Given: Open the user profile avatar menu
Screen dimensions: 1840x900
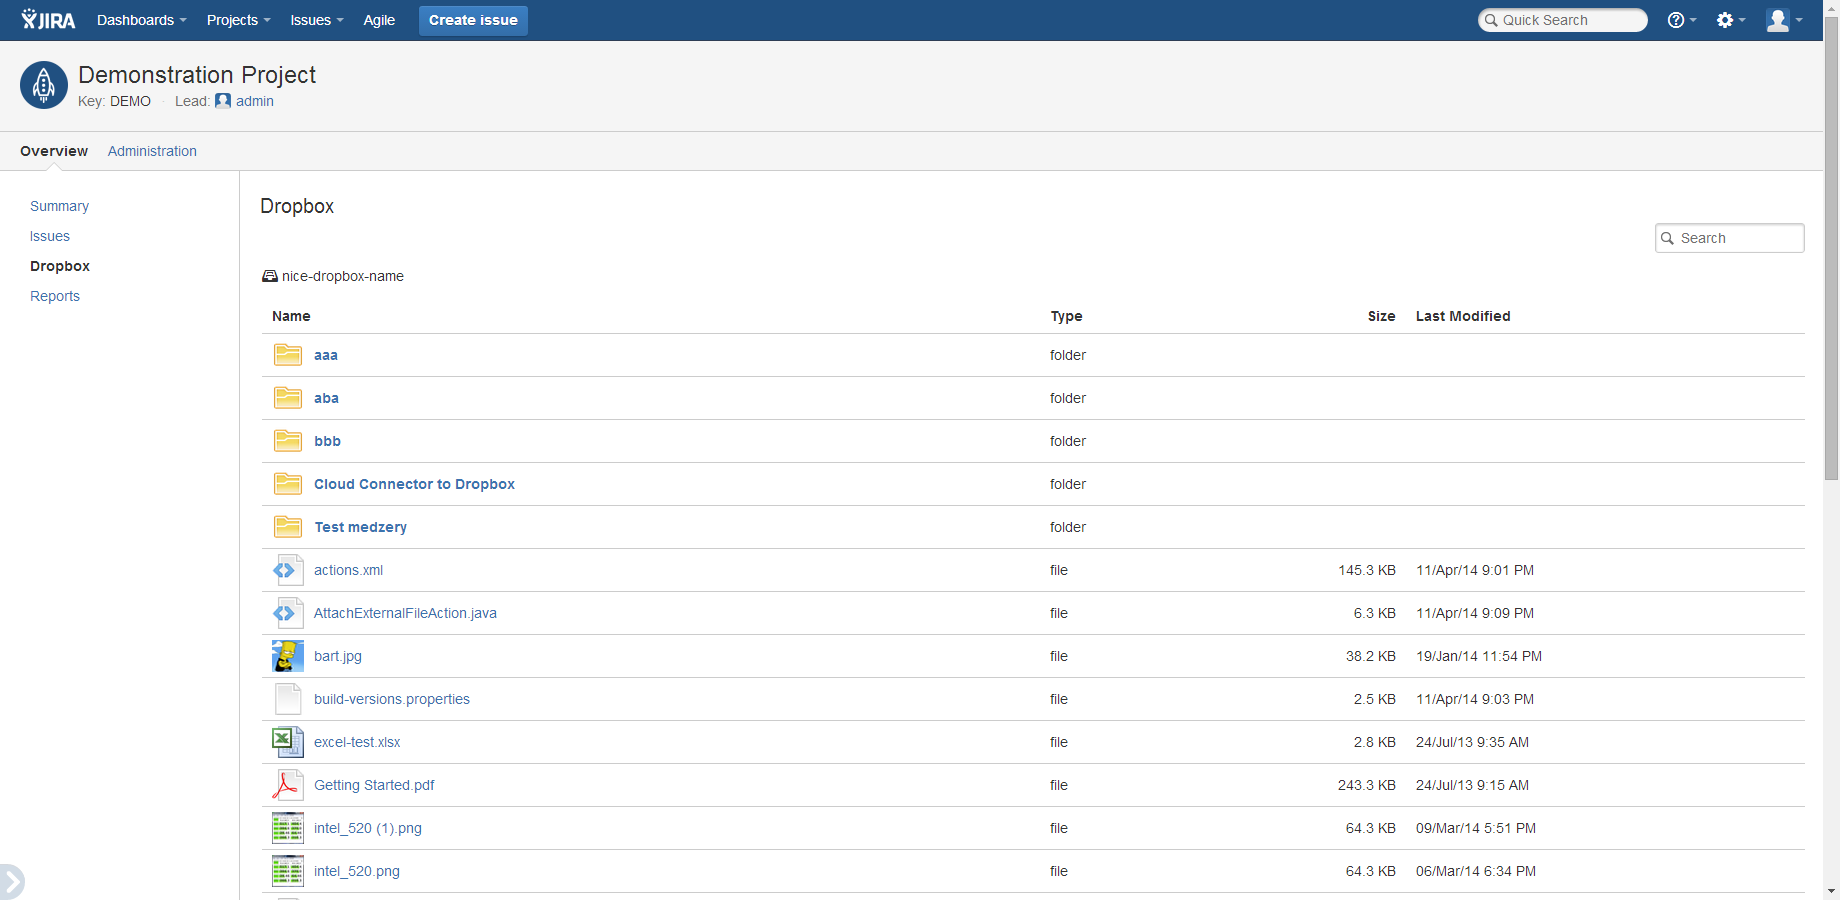Looking at the screenshot, I should pos(1784,20).
